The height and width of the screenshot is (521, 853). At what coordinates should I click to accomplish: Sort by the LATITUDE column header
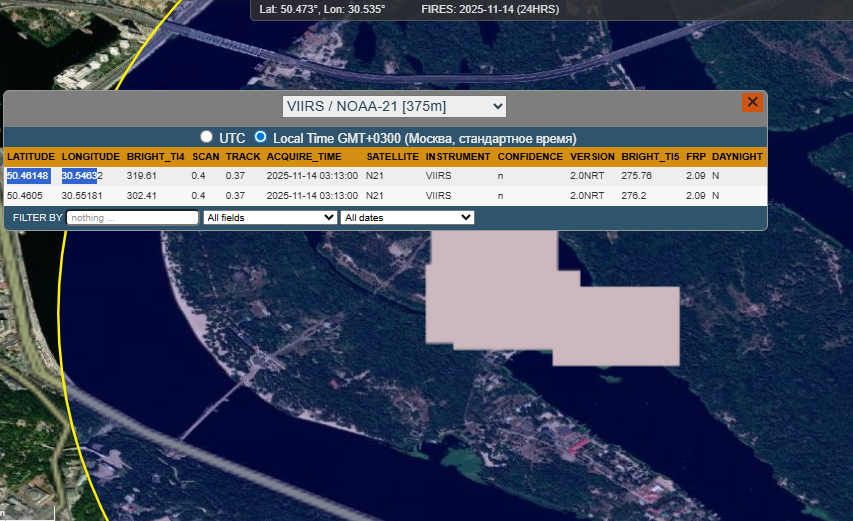31,157
